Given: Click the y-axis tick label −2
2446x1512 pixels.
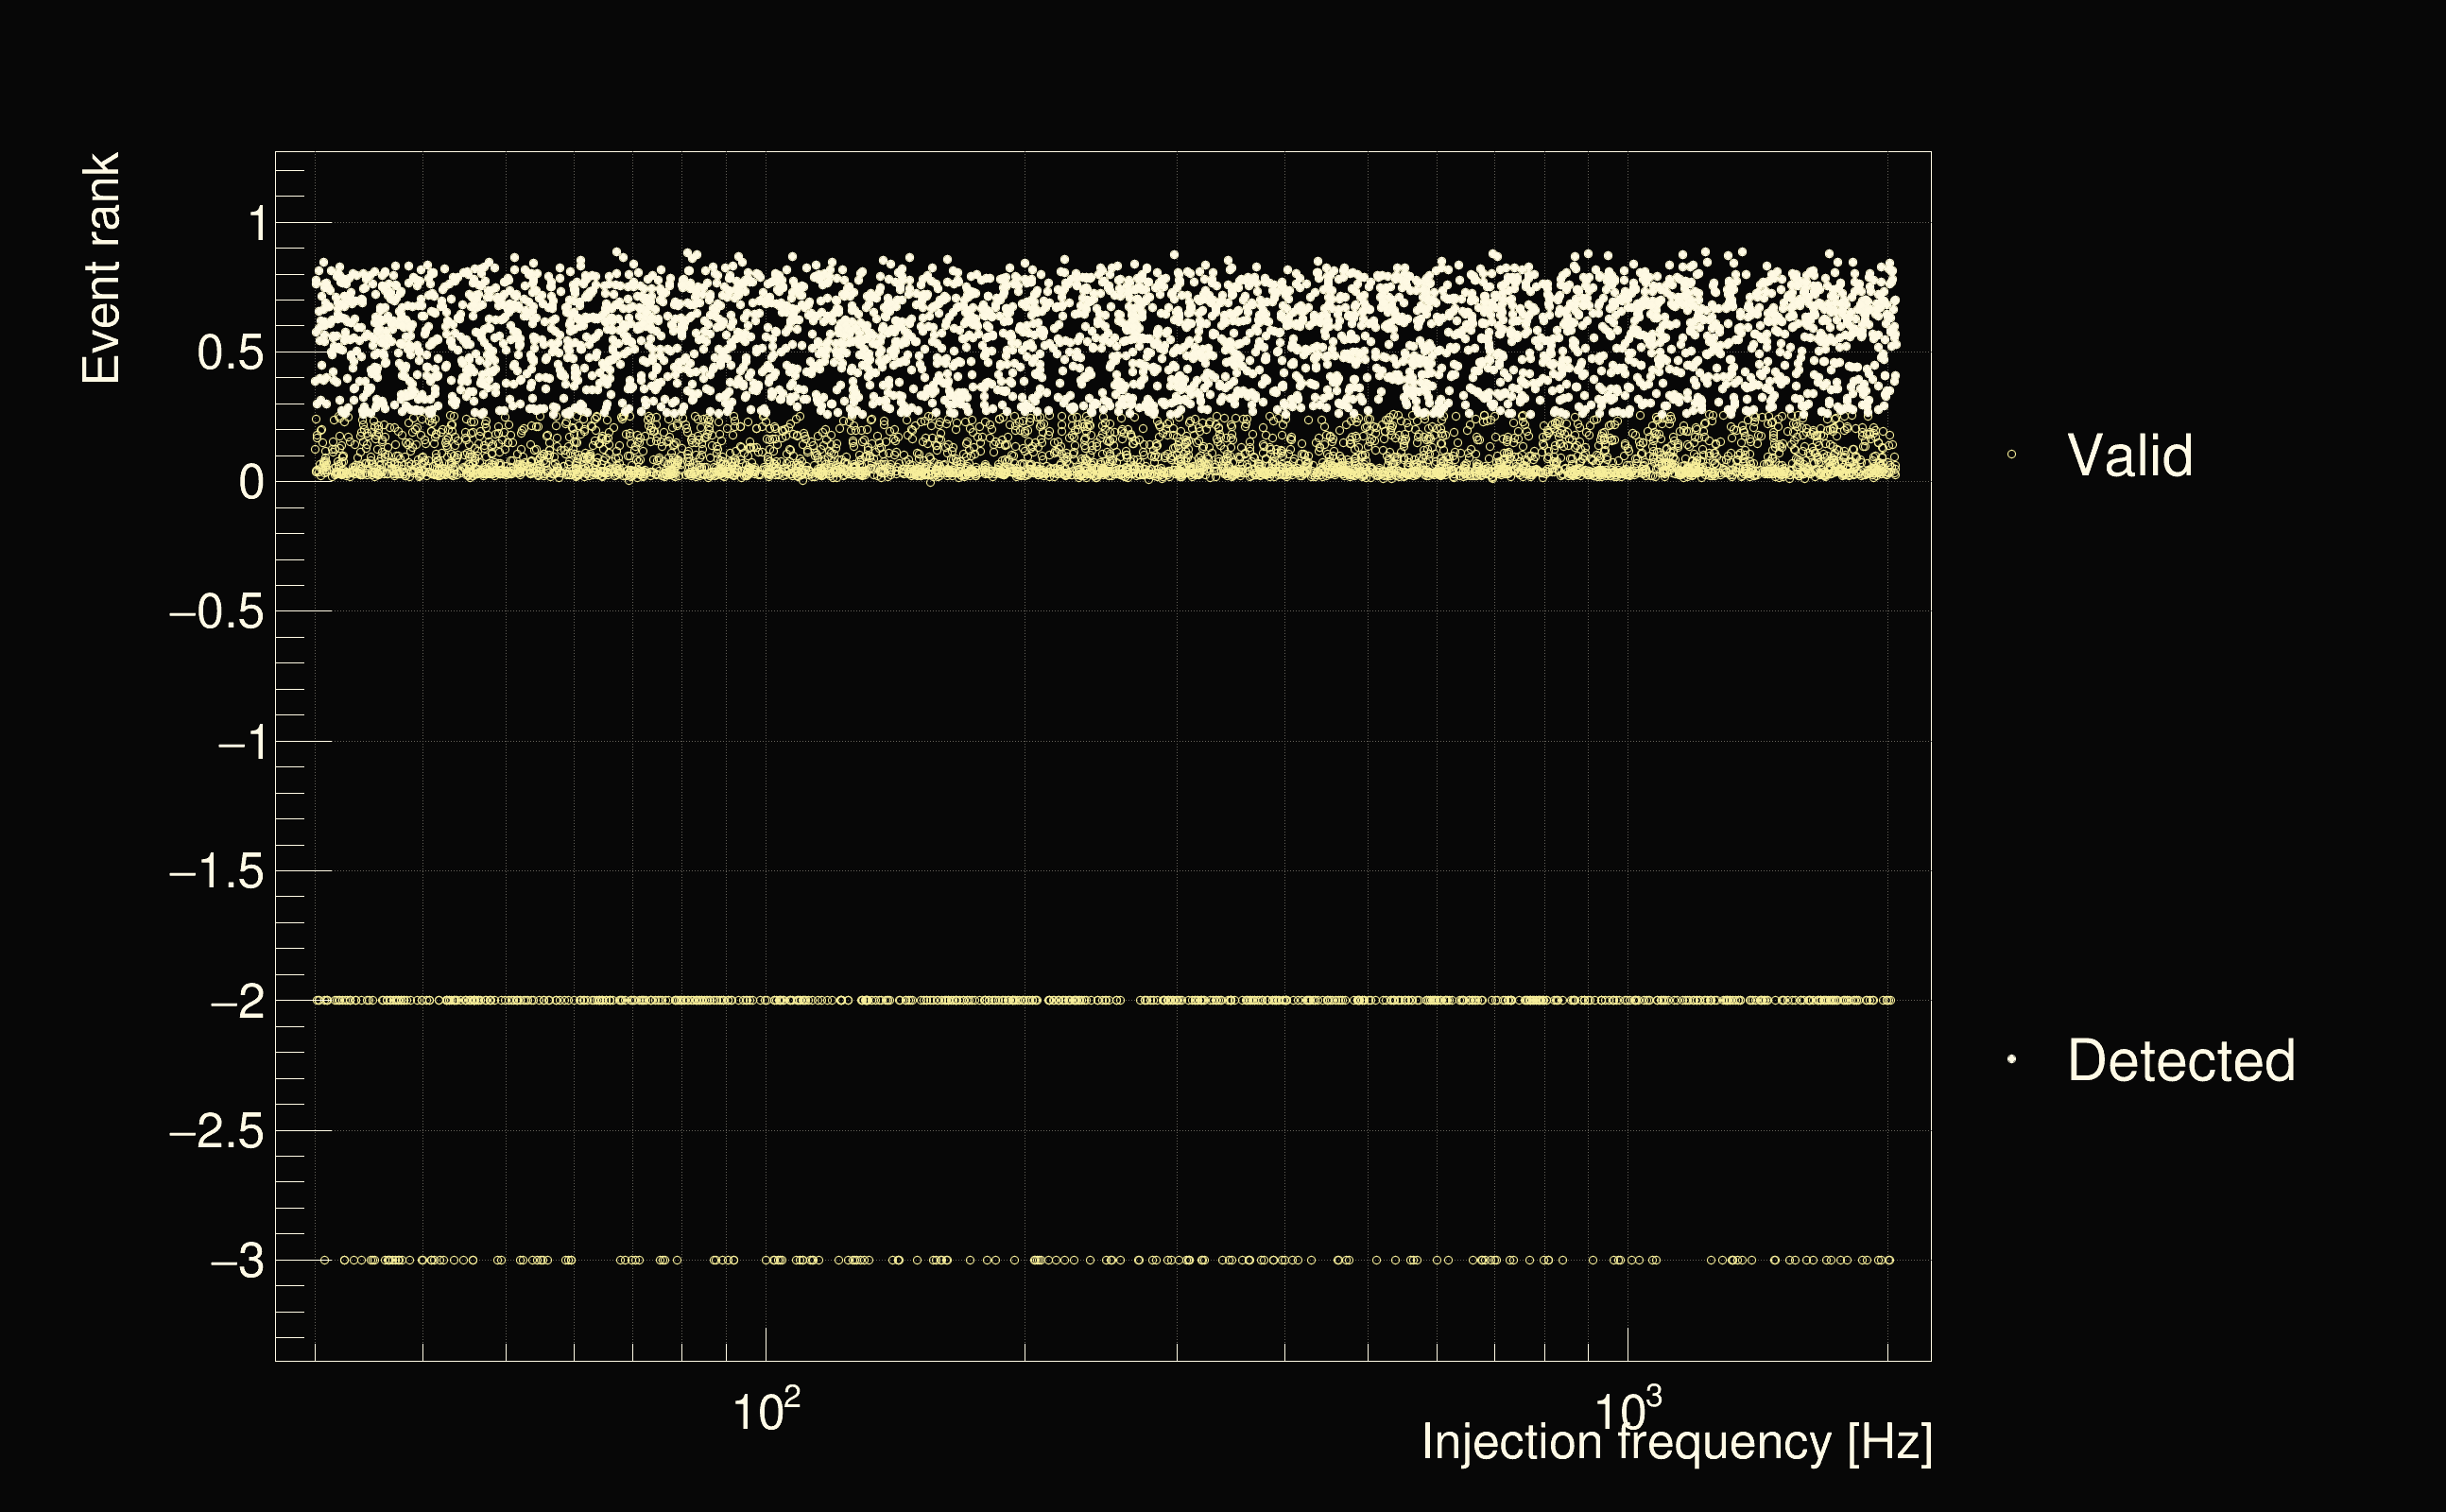Looking at the screenshot, I should coord(238,1001).
